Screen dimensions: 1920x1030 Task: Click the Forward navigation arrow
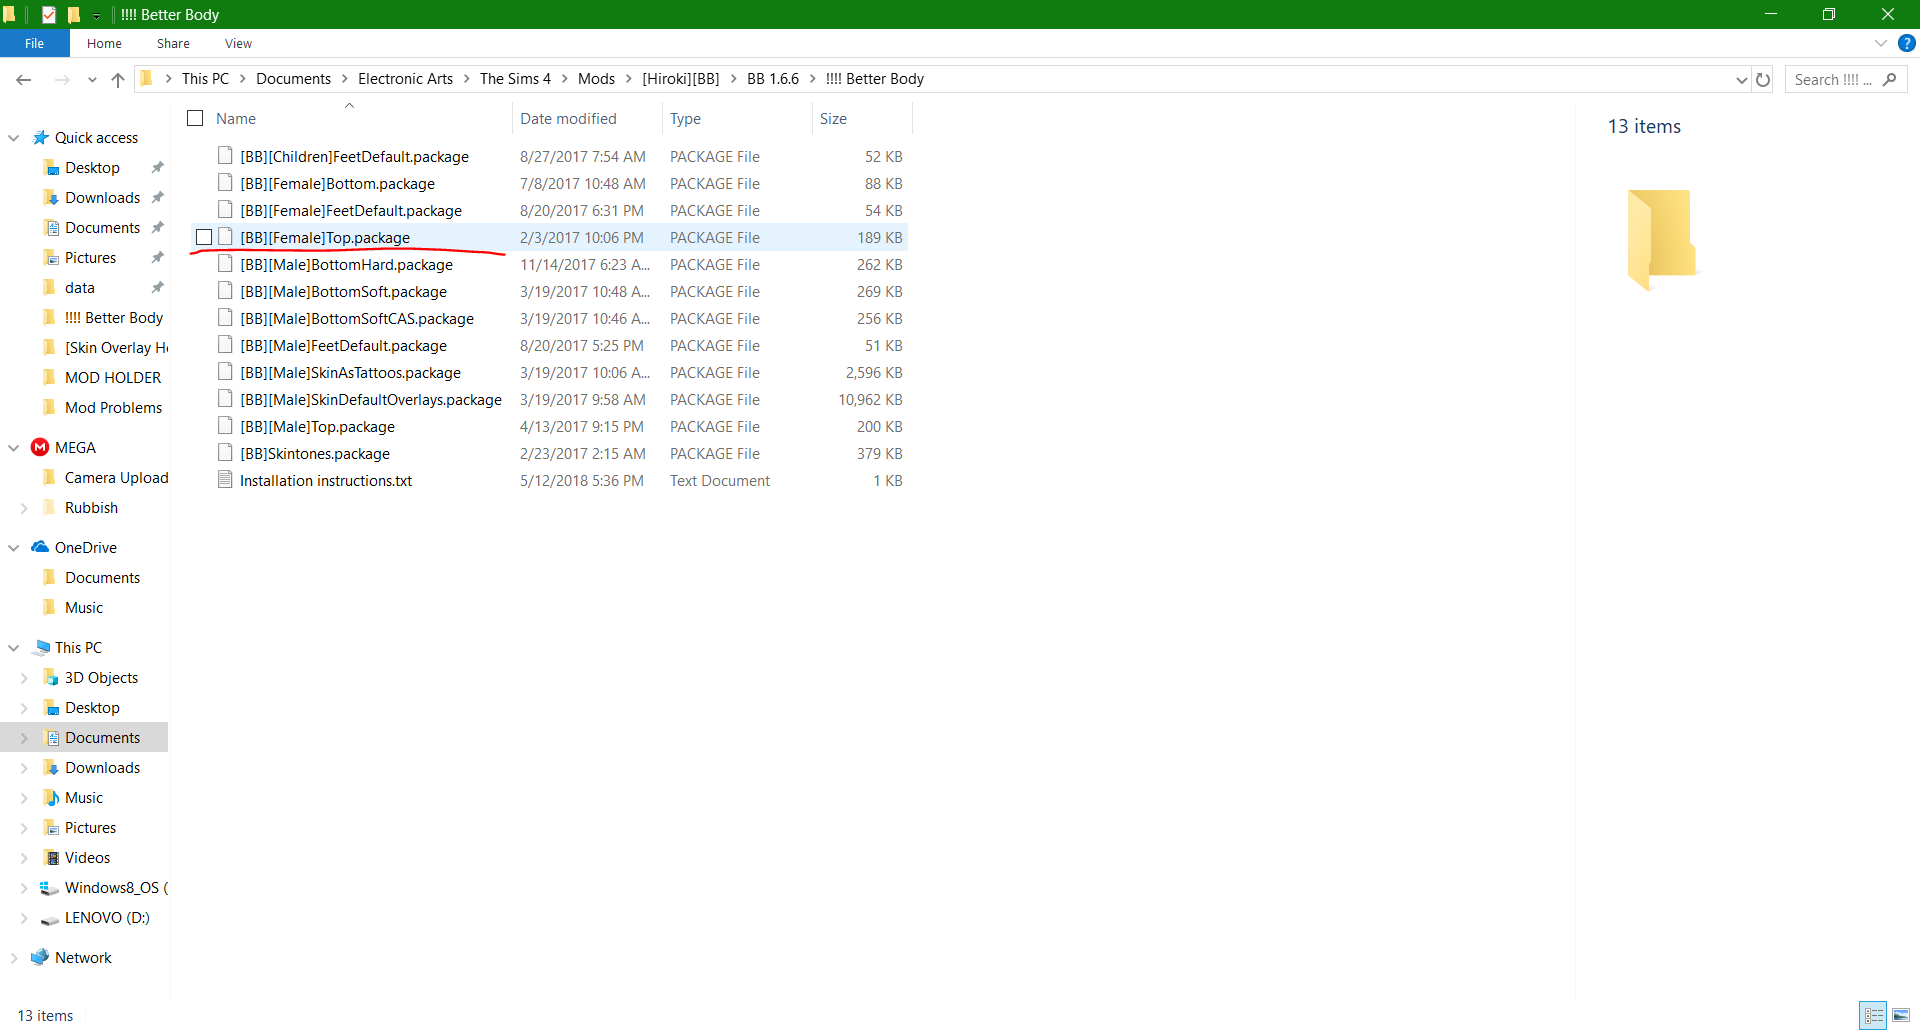coord(62,80)
